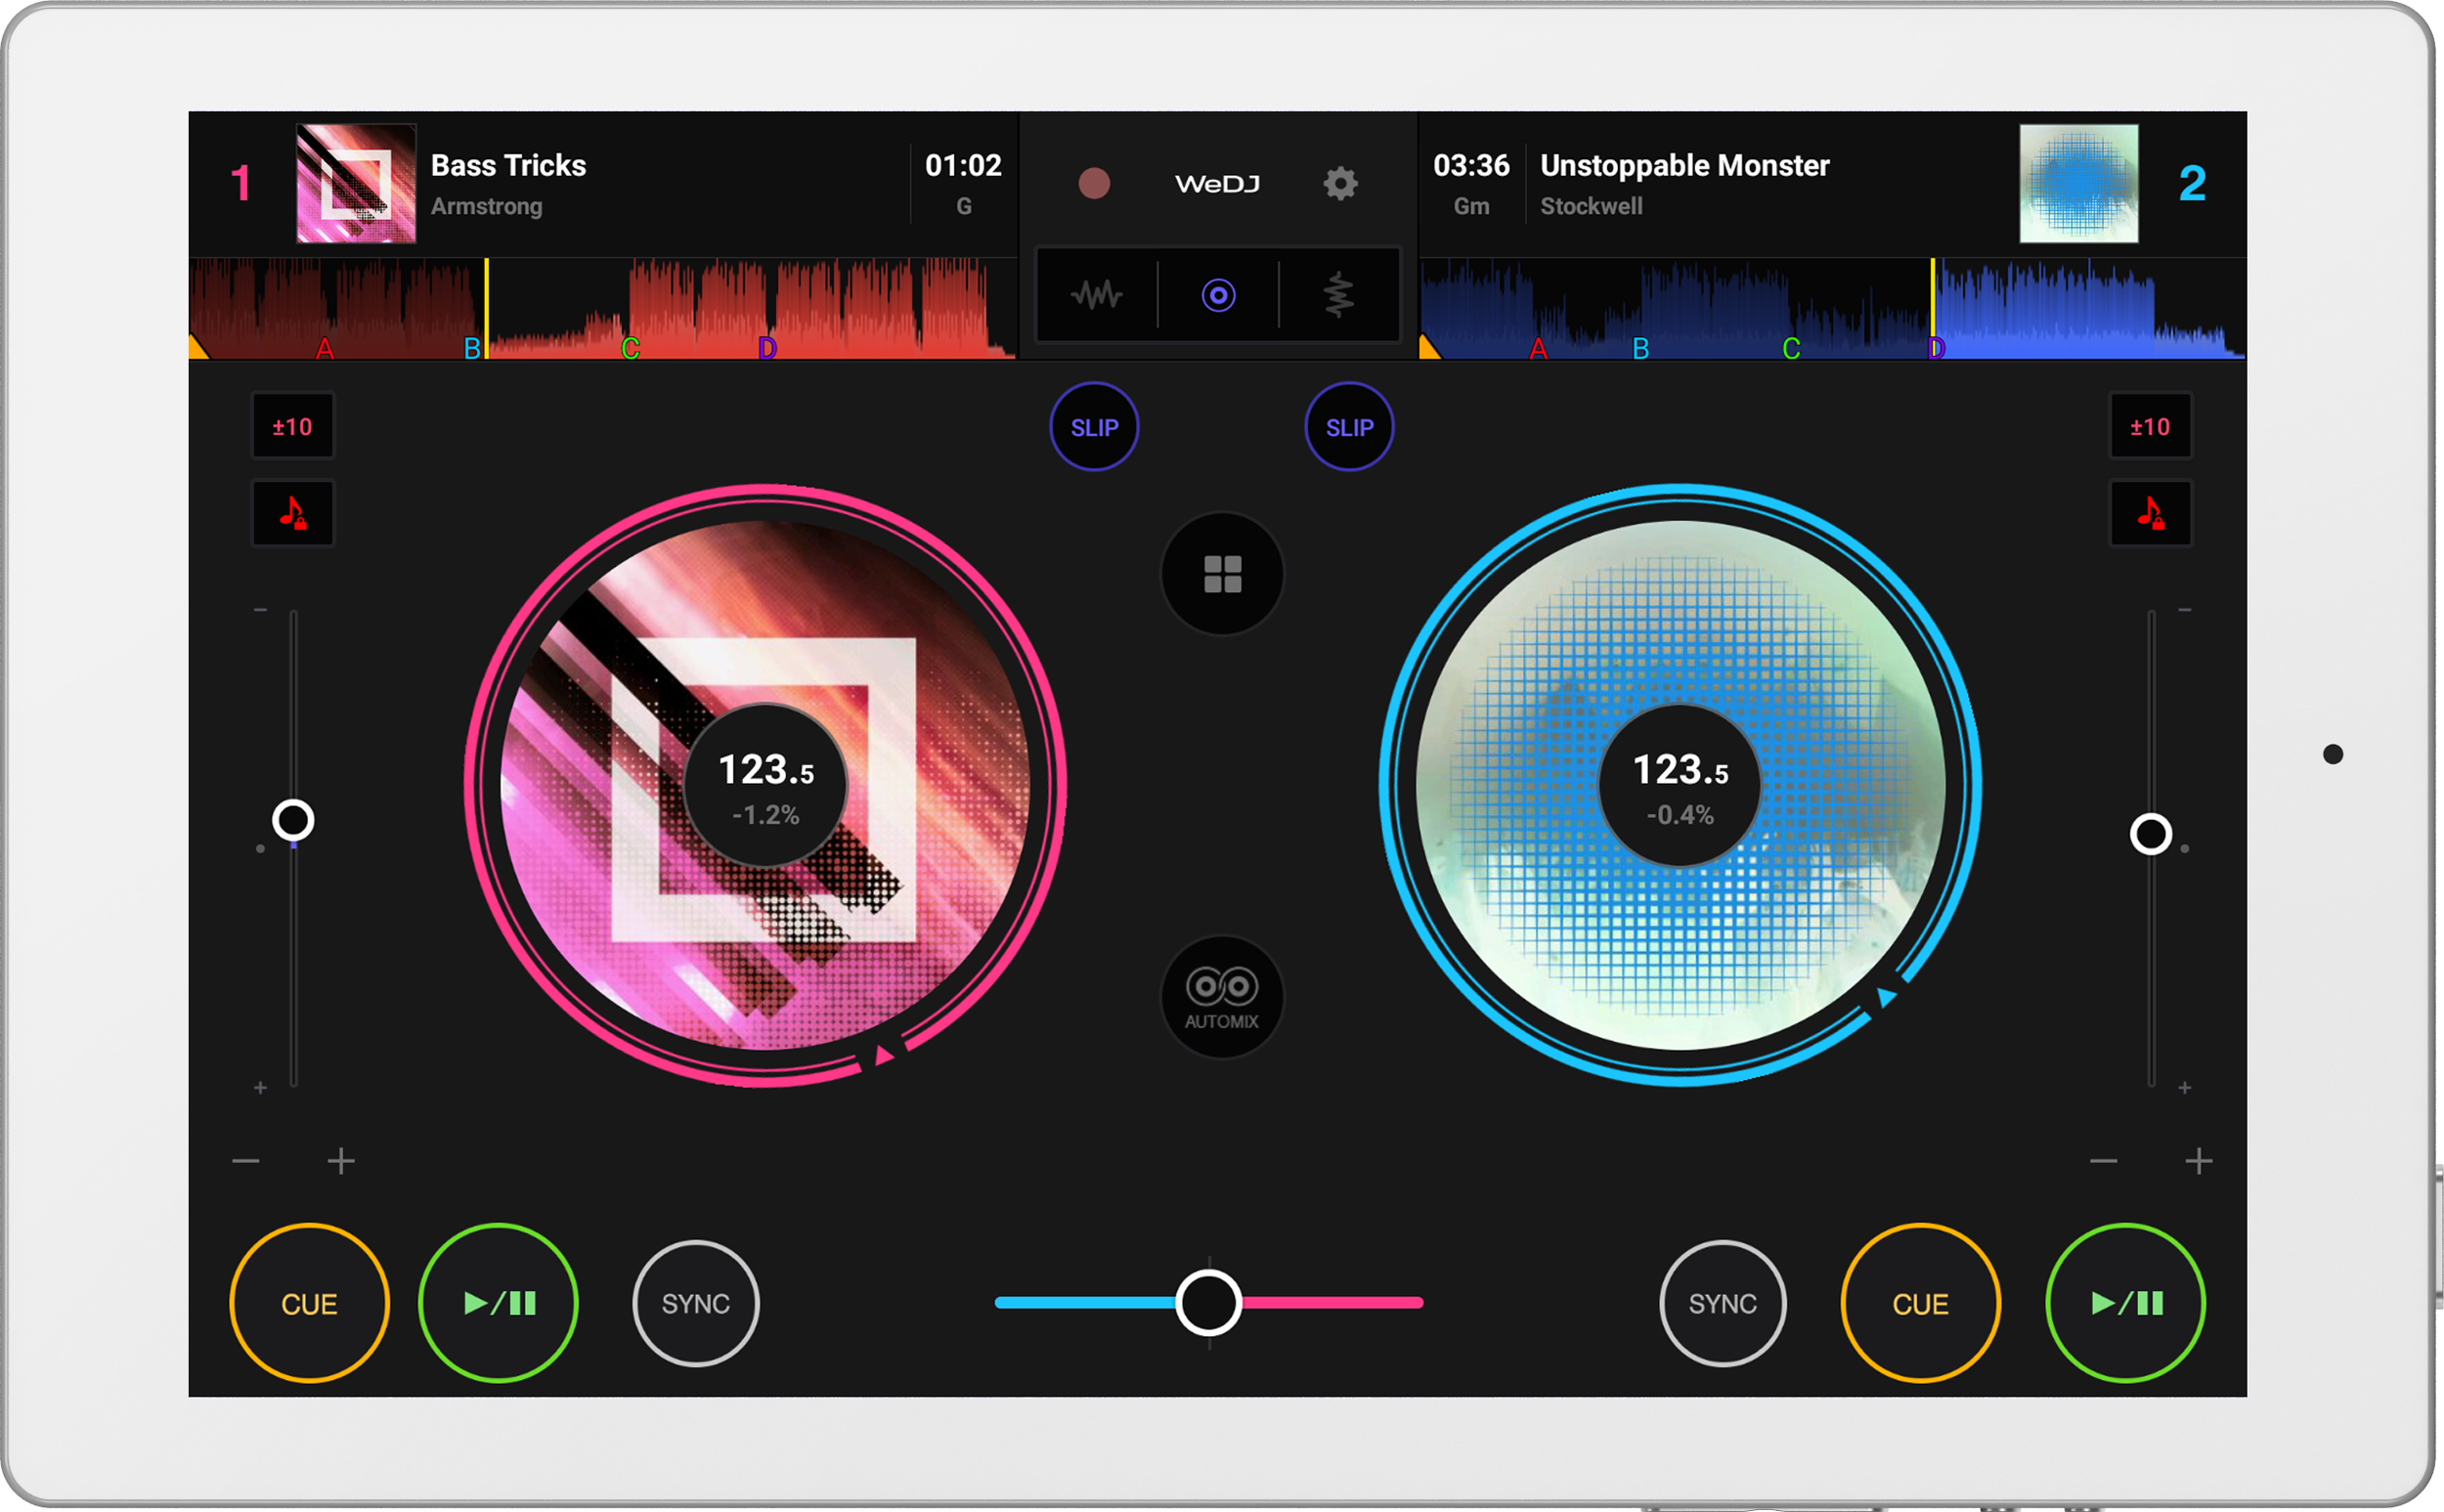Toggle SLIP mode for deck 1
The image size is (2444, 1512).
[x=1095, y=427]
